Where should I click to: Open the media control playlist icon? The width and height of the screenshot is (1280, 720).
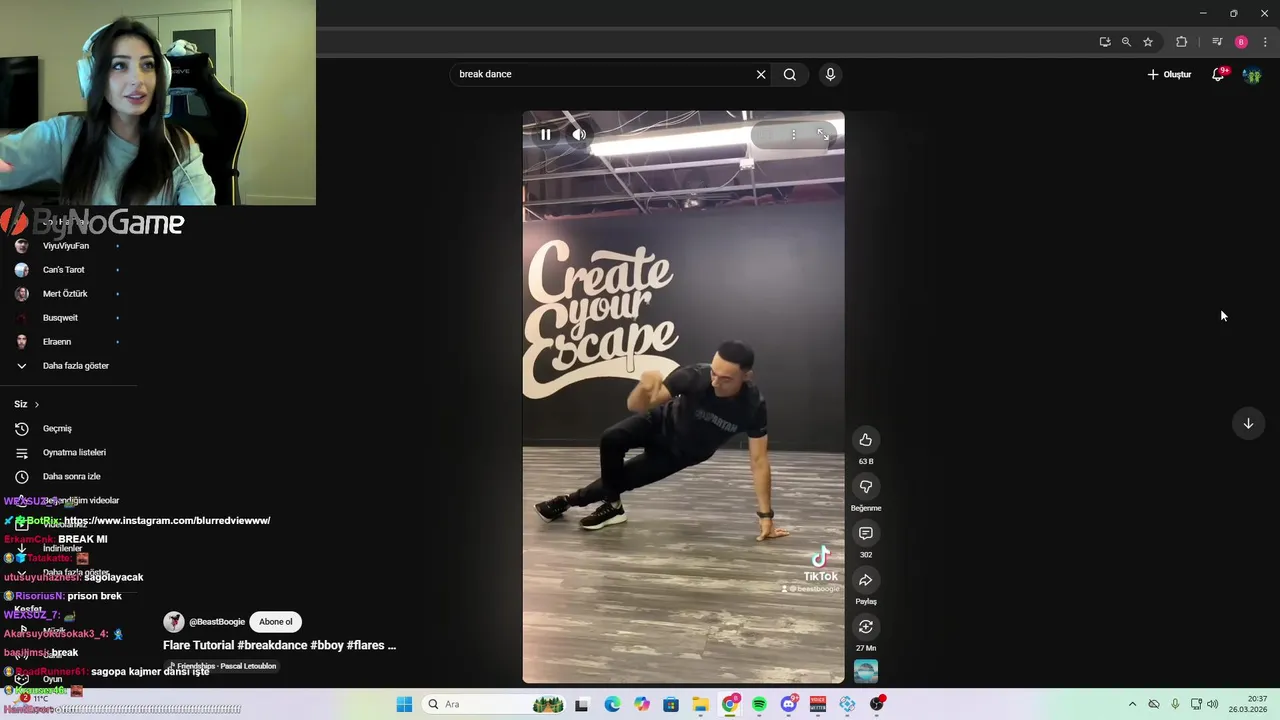1217,42
